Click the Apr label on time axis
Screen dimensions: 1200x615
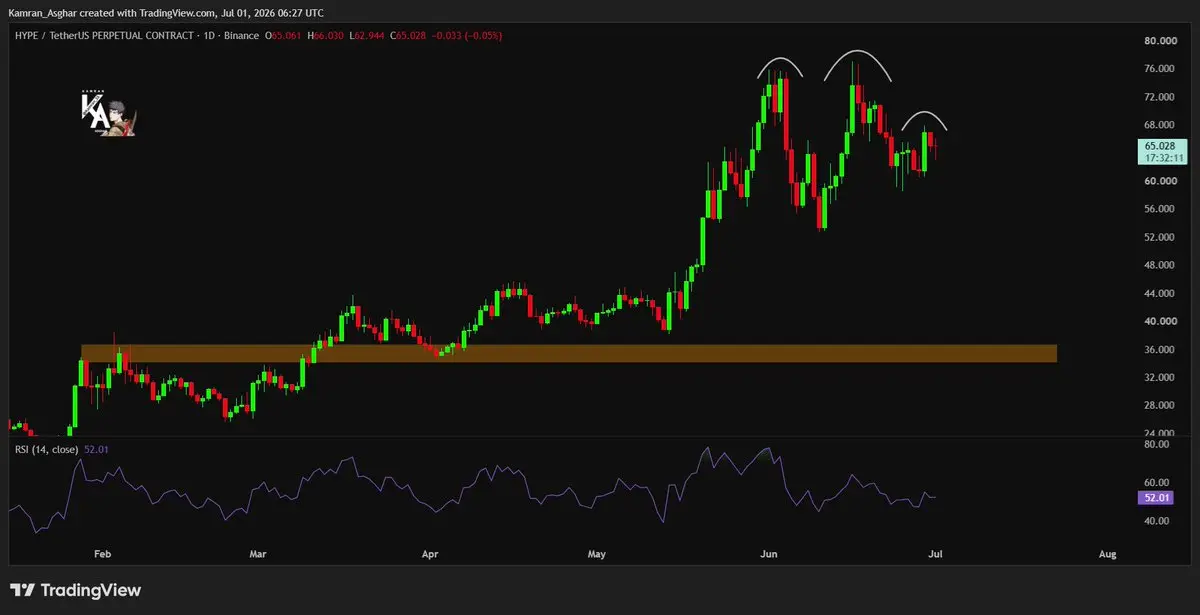click(430, 553)
